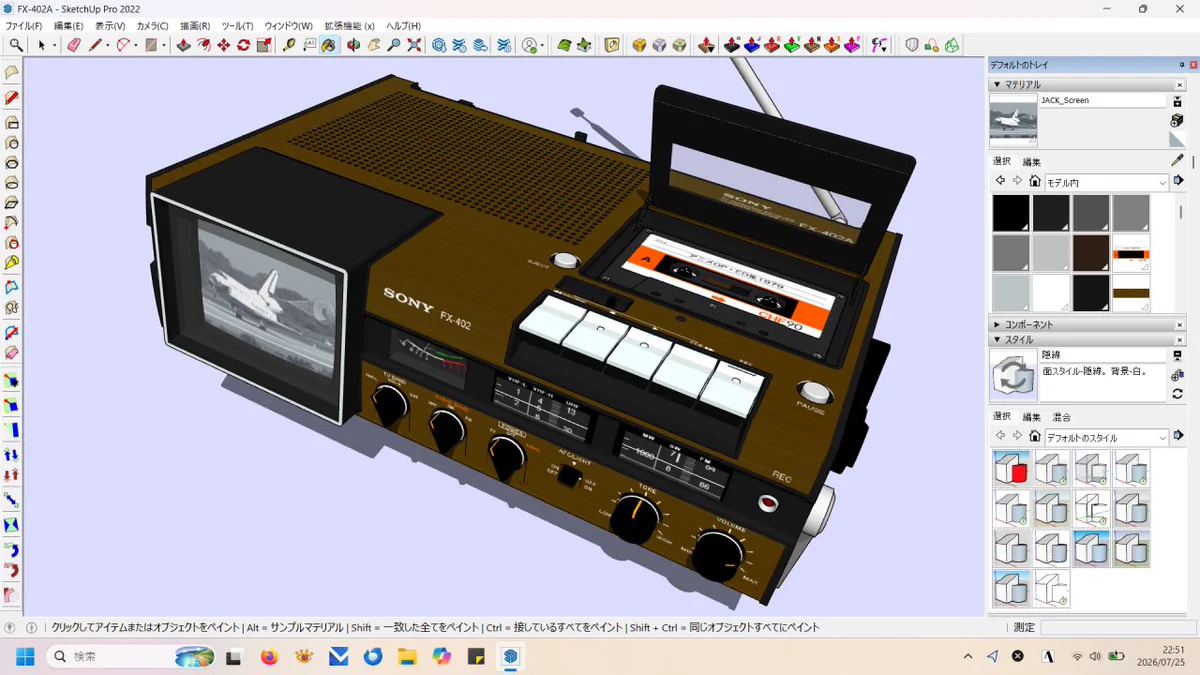Image resolution: width=1200 pixels, height=675 pixels.
Task: Select the white material swatch
Action: [1050, 293]
